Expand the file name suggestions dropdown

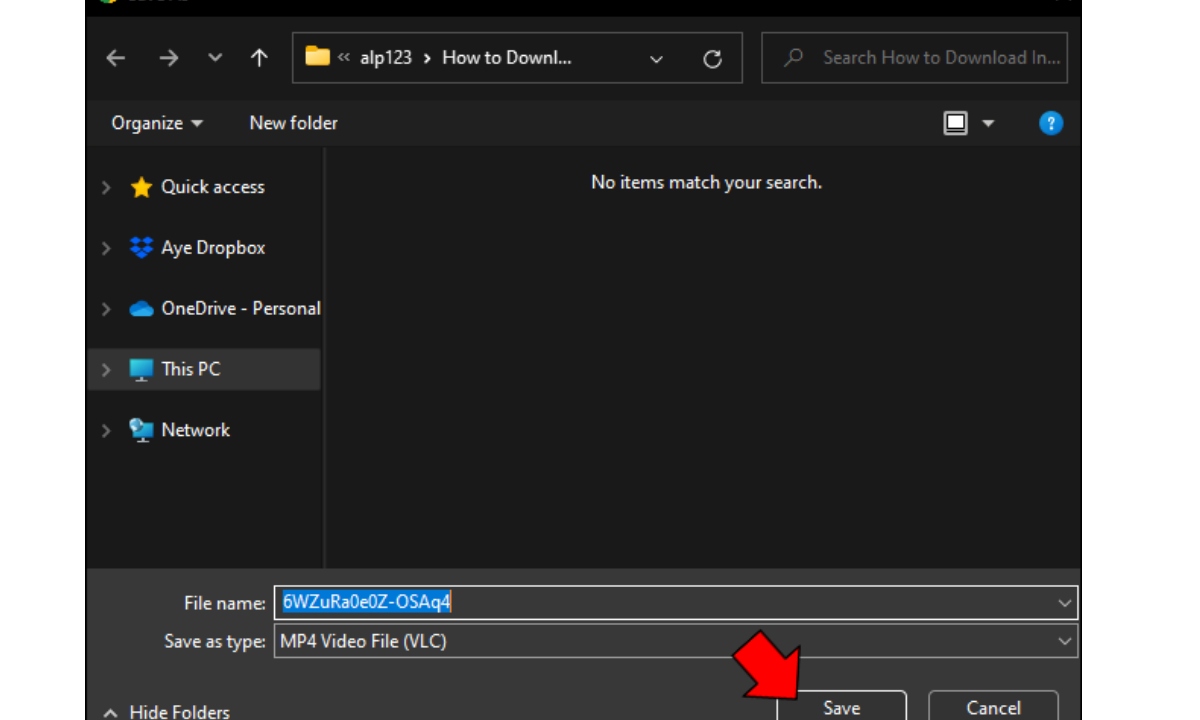[1065, 603]
